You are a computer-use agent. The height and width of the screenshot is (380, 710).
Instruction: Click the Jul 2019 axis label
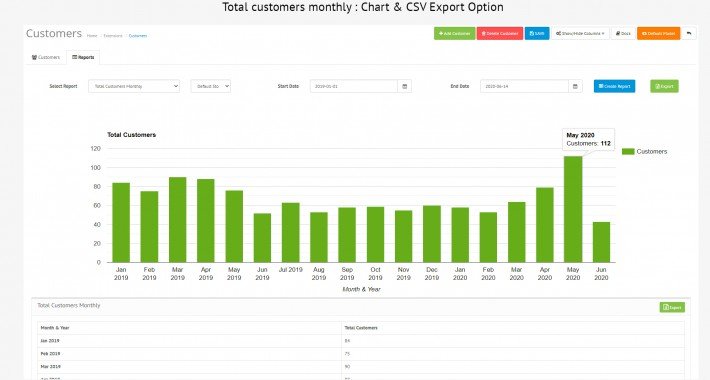pos(290,269)
